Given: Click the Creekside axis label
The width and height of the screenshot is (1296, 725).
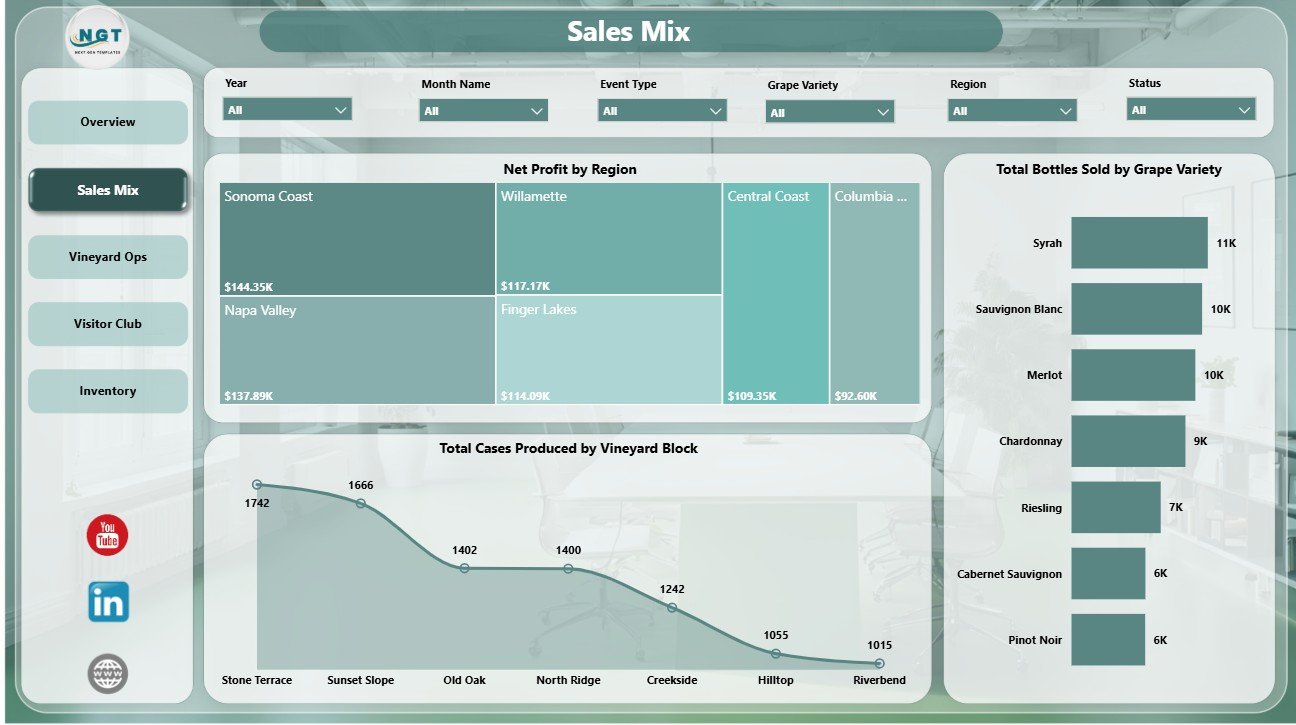Looking at the screenshot, I should point(672,680).
